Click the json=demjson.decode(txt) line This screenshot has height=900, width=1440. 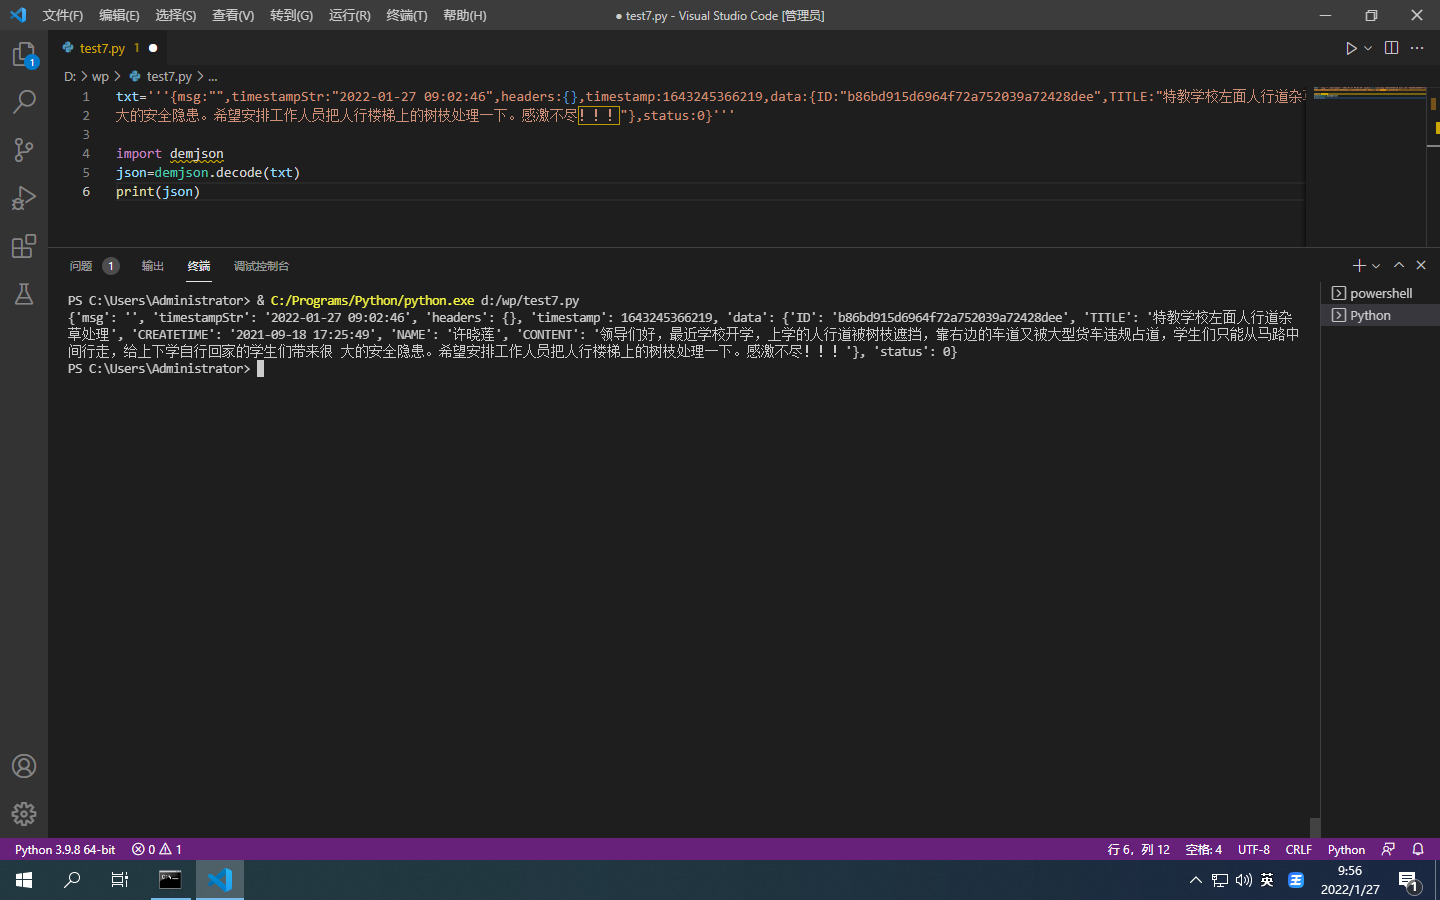pyautogui.click(x=208, y=172)
